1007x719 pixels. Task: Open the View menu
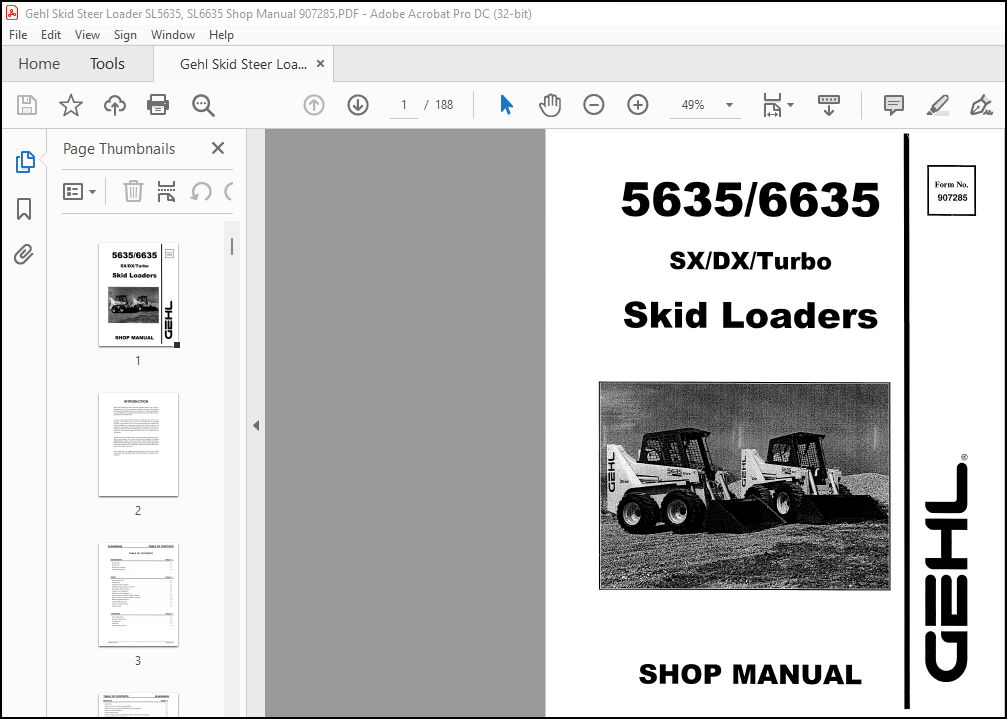87,35
